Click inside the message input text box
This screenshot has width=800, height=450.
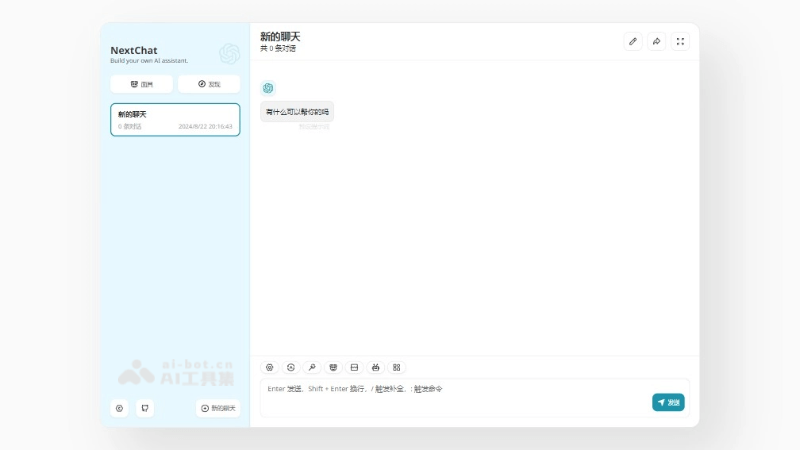coord(450,398)
